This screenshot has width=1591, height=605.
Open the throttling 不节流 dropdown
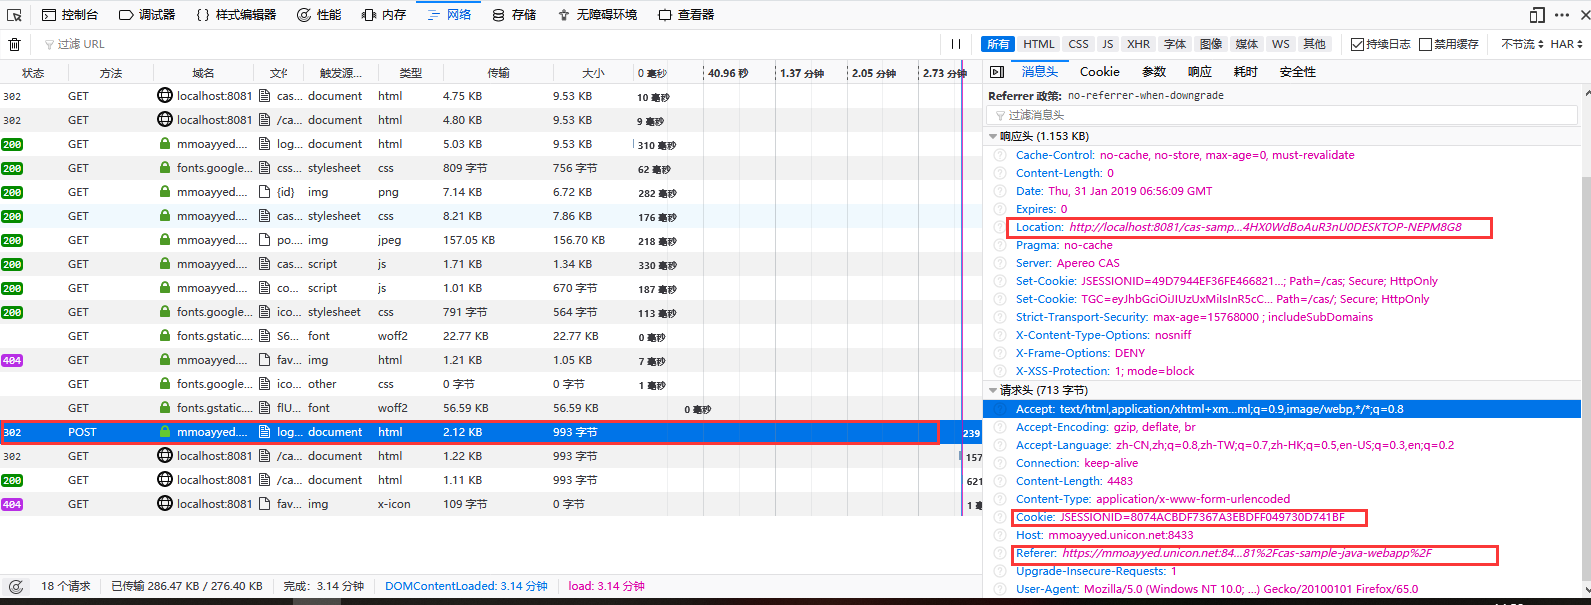coord(1523,44)
